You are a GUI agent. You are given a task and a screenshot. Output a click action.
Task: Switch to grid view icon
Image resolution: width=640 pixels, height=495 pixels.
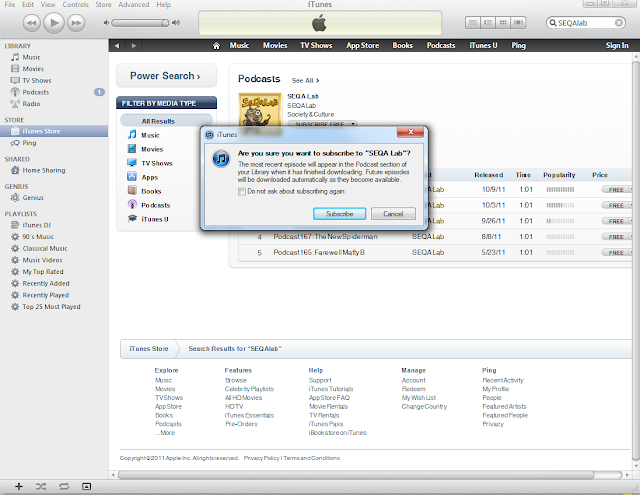tap(503, 23)
